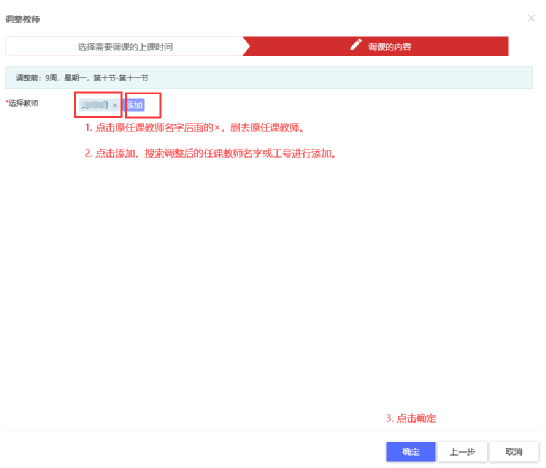The height and width of the screenshot is (468, 546).
Task: Go back using the 上一步 button
Action: 462,452
